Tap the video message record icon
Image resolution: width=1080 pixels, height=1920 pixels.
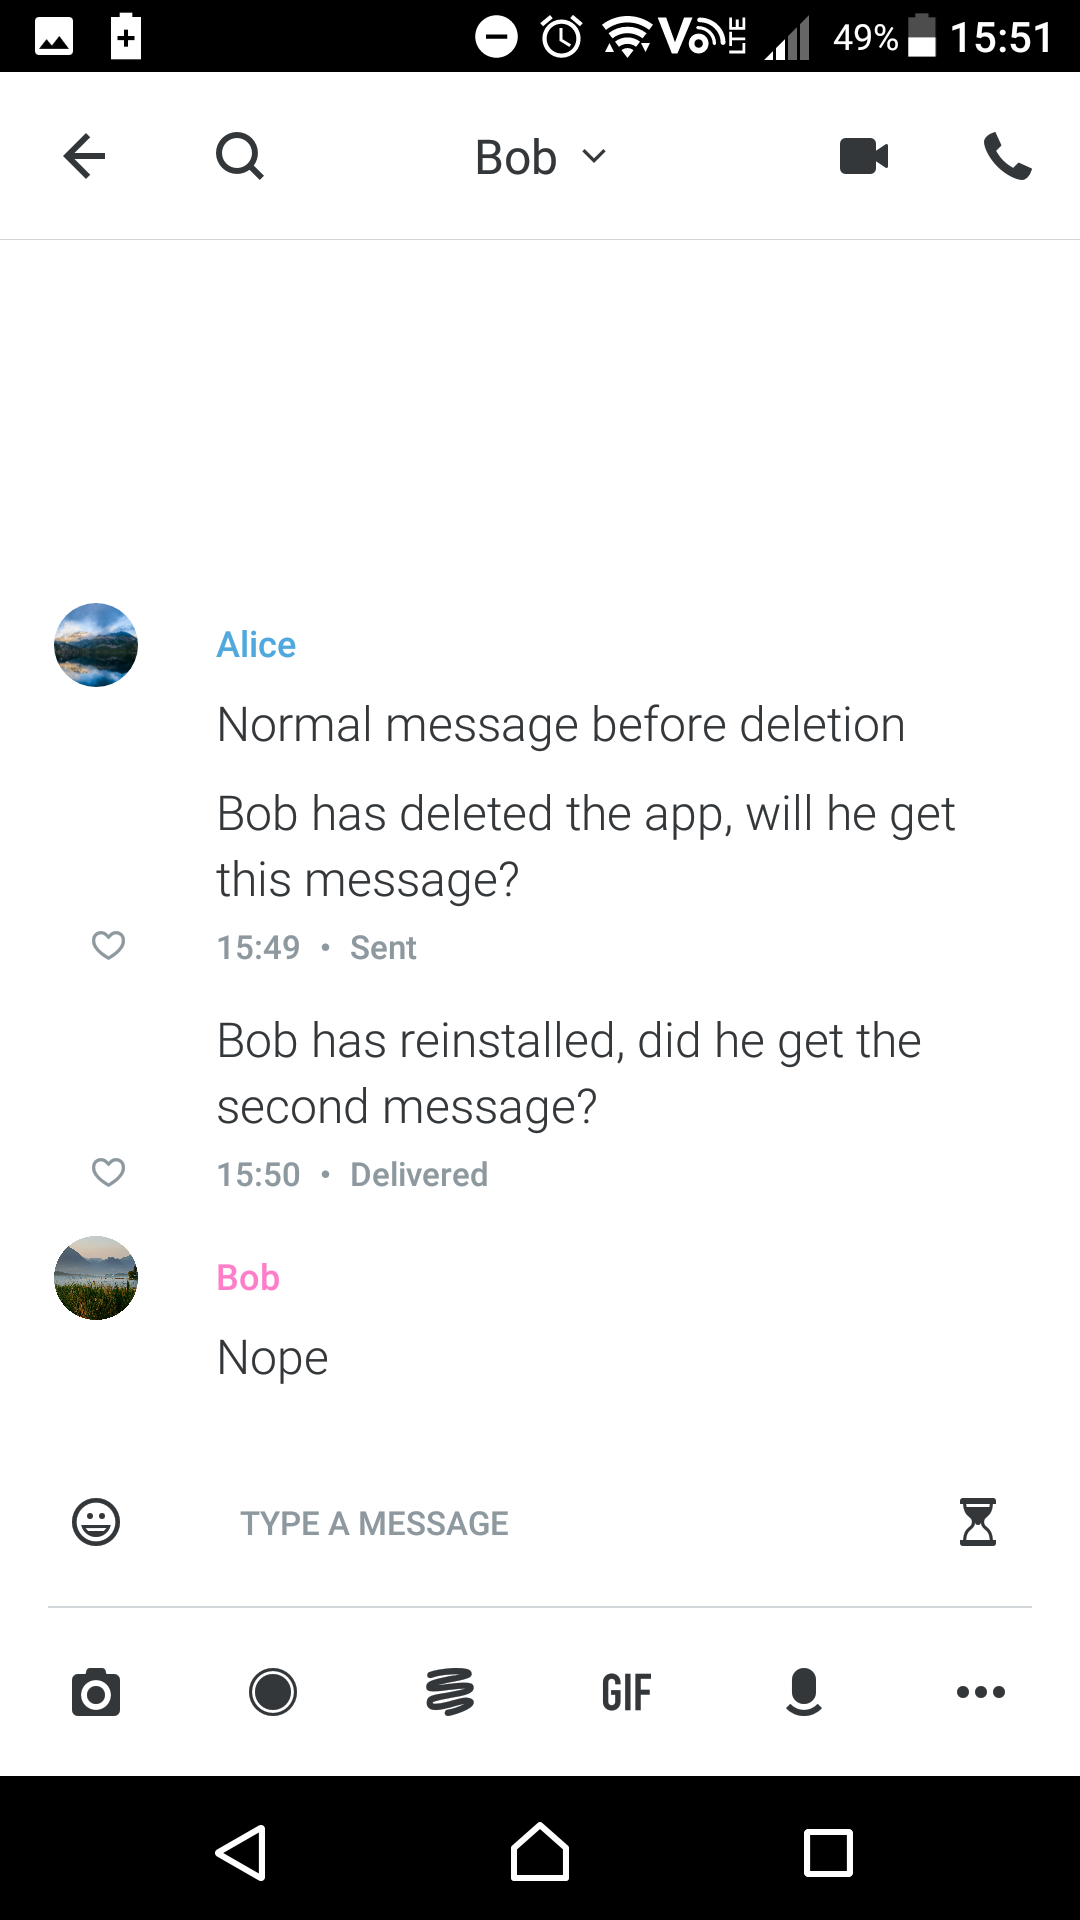coord(273,1692)
